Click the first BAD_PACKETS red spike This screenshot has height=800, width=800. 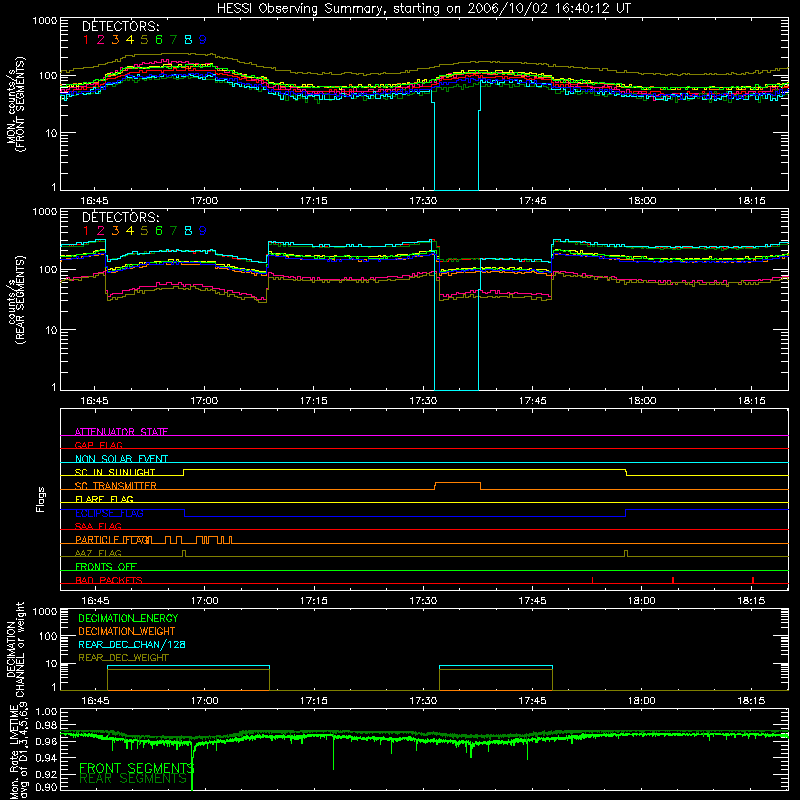[x=592, y=580]
